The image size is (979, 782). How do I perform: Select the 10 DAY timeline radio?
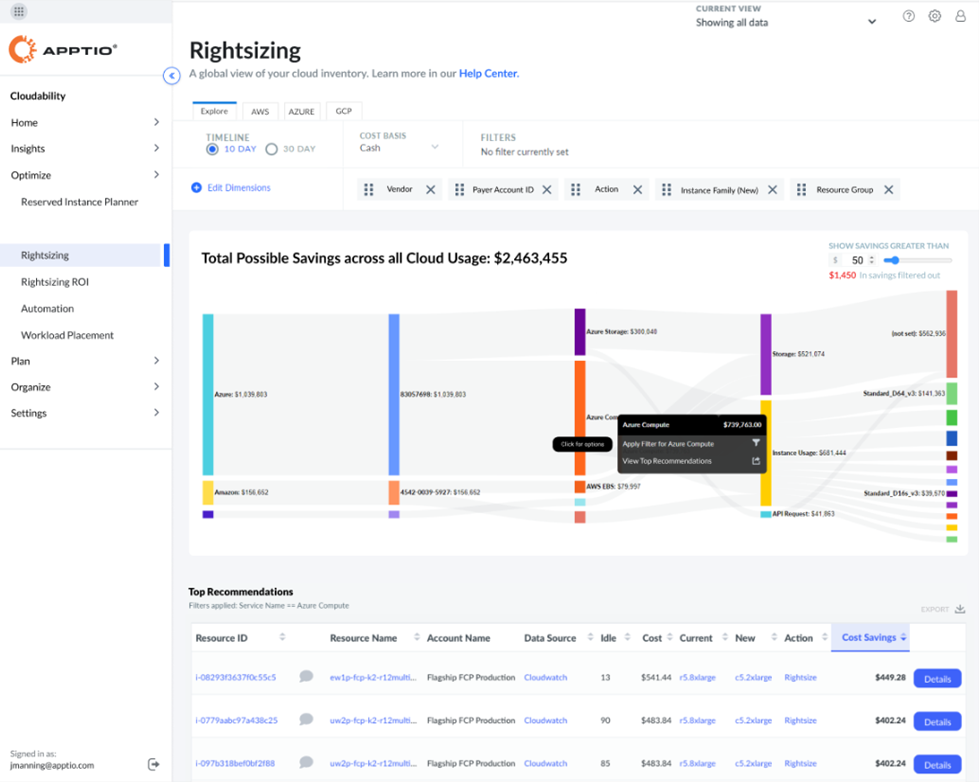[x=212, y=149]
